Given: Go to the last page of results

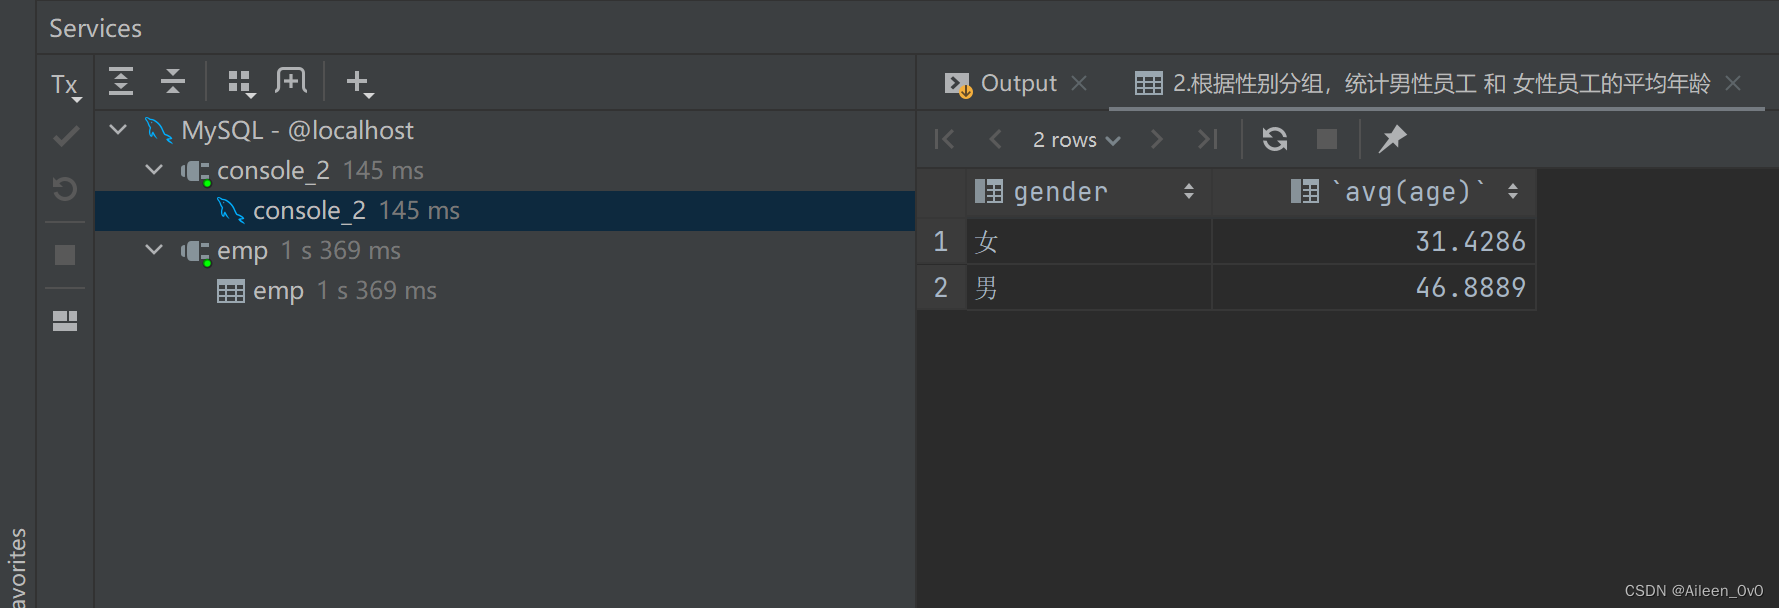Looking at the screenshot, I should (x=1208, y=139).
